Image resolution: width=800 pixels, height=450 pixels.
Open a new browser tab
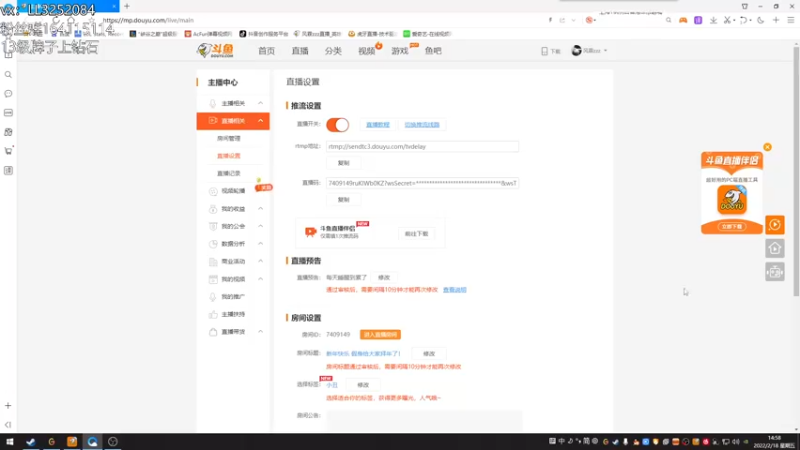click(127, 6)
